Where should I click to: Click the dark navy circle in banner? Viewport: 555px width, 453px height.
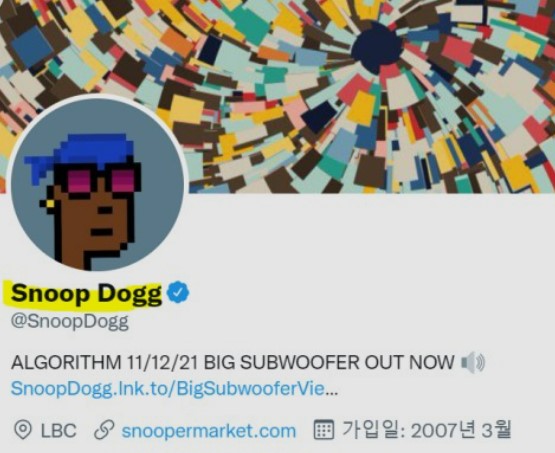[377, 48]
